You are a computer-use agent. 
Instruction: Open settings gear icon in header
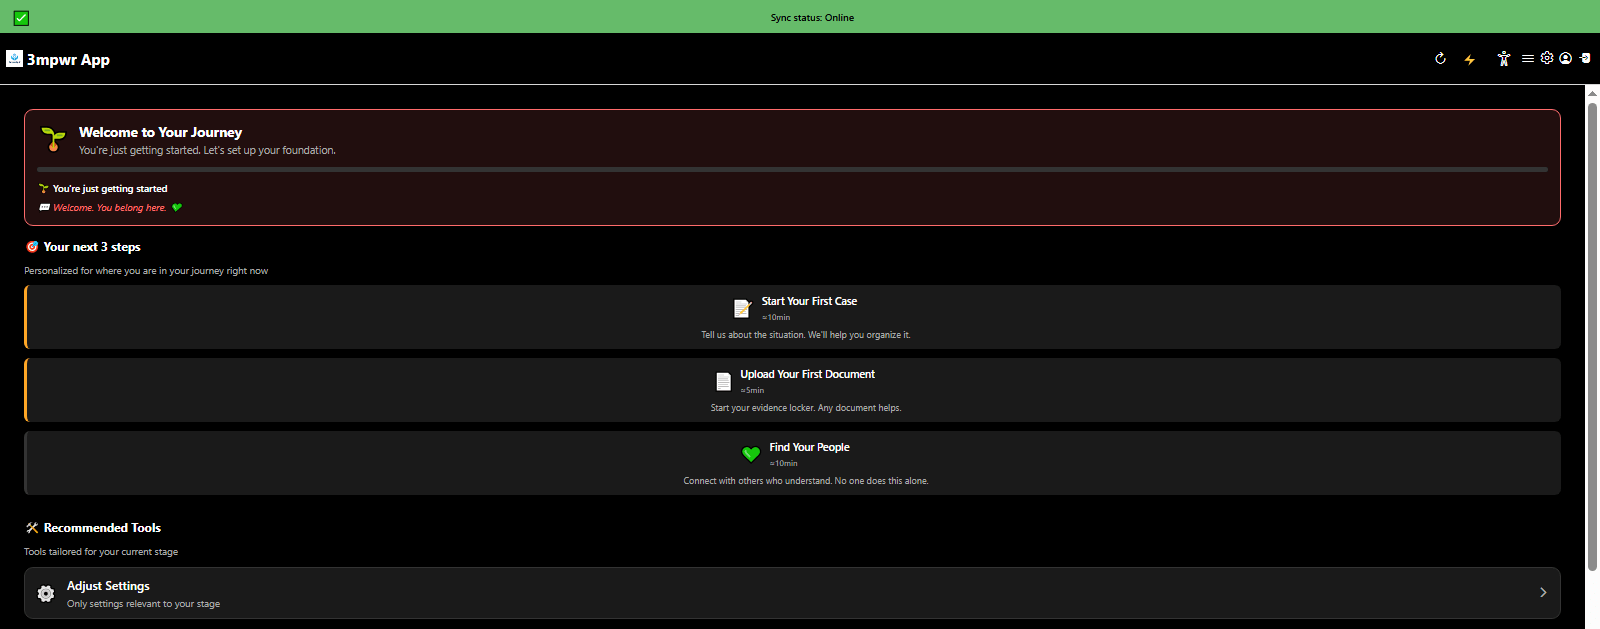click(x=1547, y=58)
